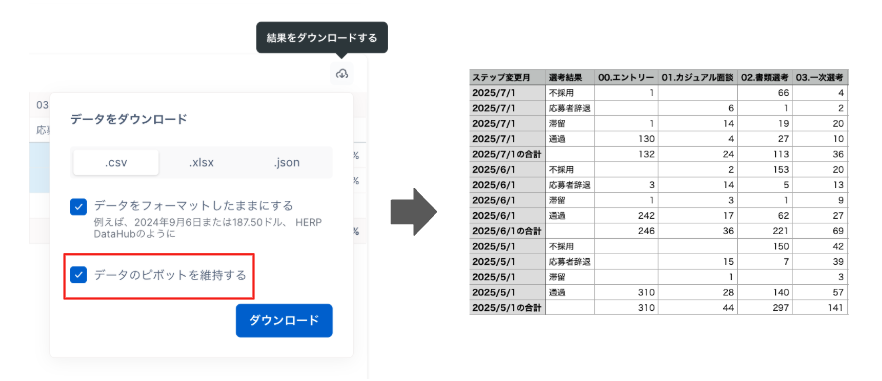Image resolution: width=882 pixels, height=381 pixels.
Task: Select the .json format tab
Action: pos(287,163)
